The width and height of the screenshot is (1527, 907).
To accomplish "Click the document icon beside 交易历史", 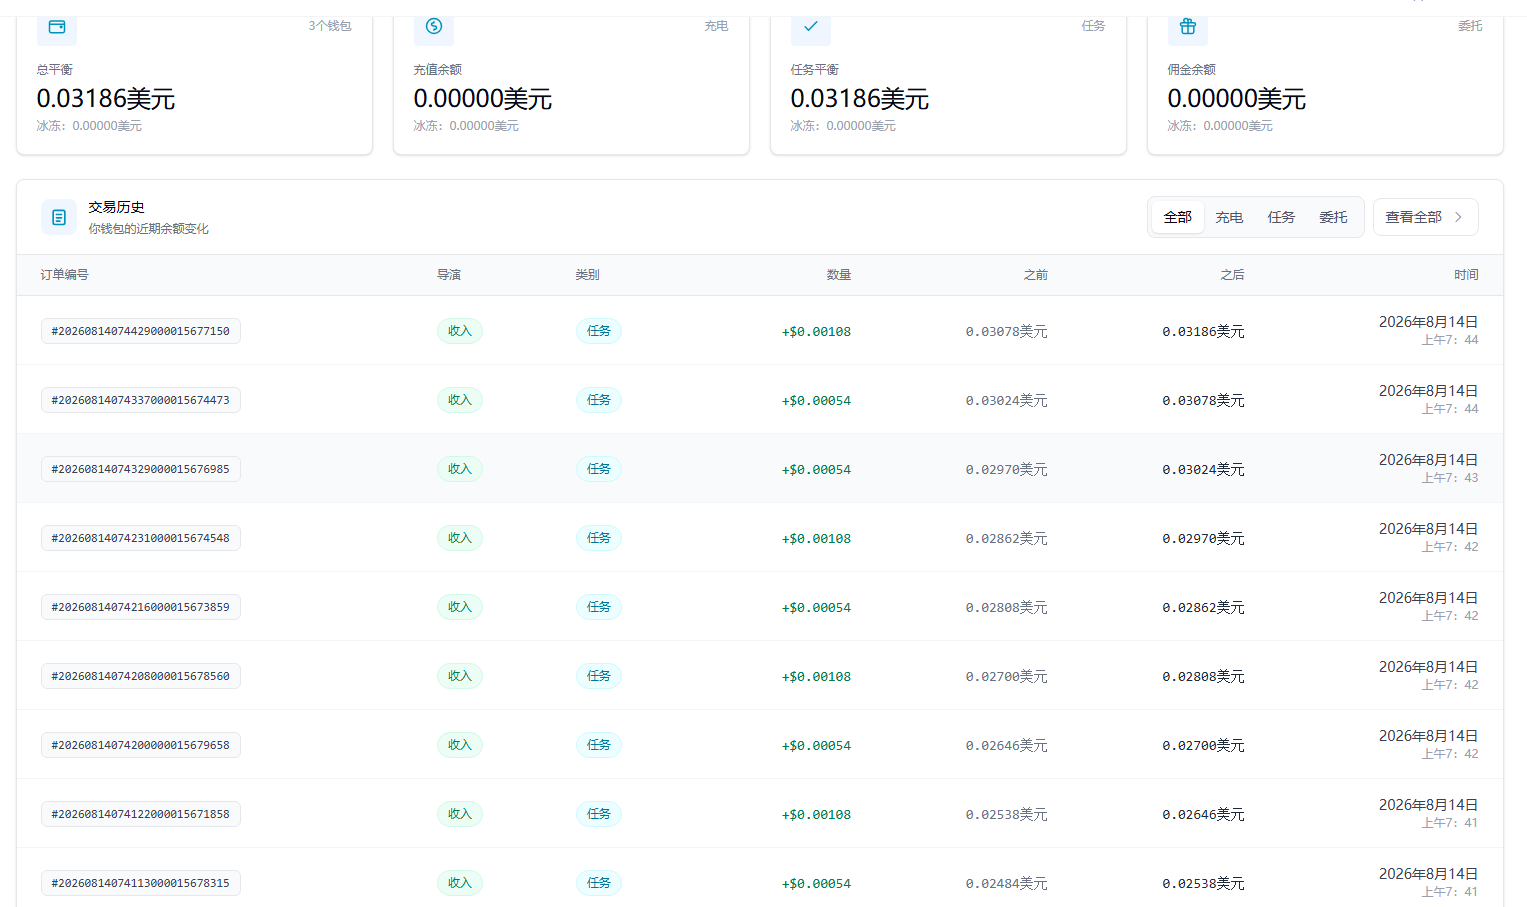I will tap(59, 217).
